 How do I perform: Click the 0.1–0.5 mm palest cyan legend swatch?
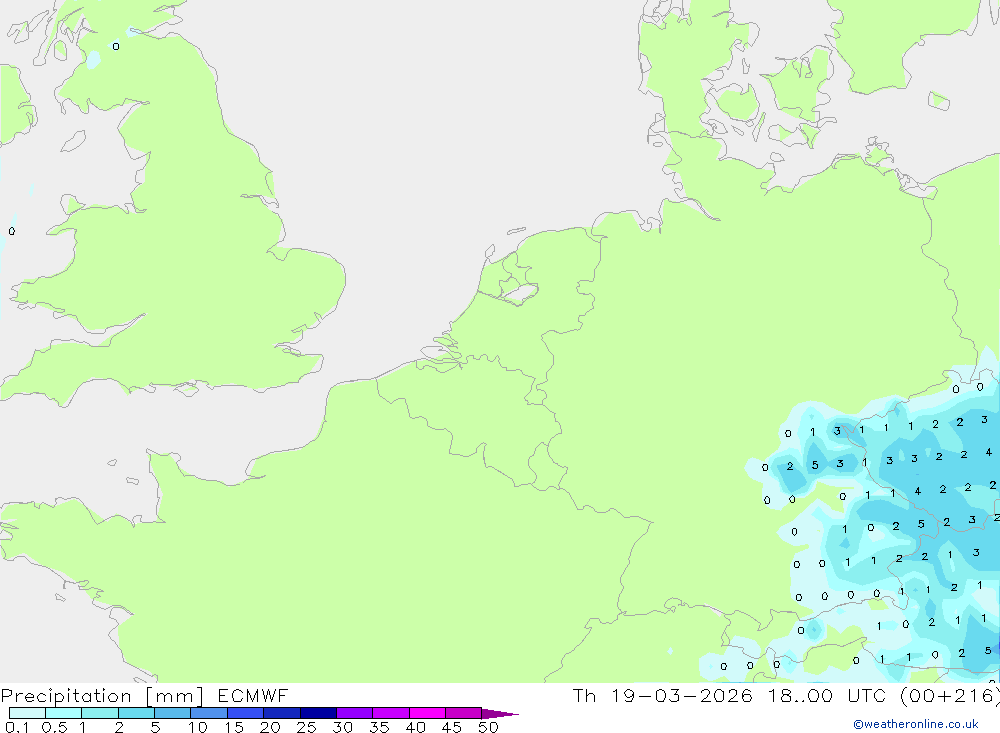point(27,713)
